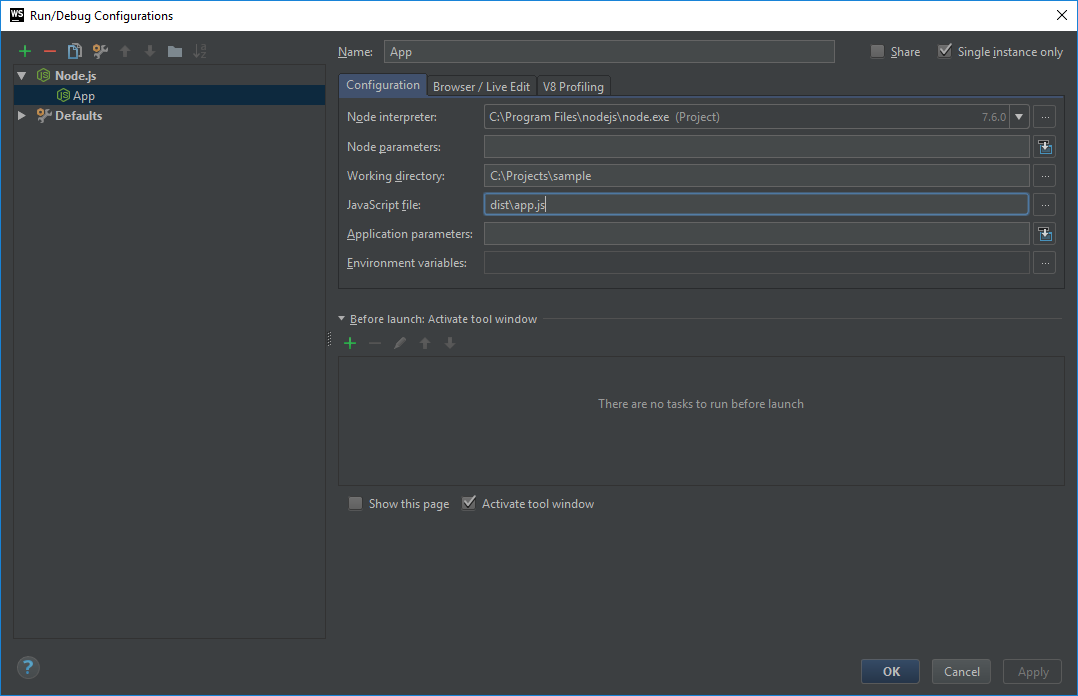The image size is (1078, 696).
Task: Expand the Defaults tree node
Action: click(x=22, y=116)
